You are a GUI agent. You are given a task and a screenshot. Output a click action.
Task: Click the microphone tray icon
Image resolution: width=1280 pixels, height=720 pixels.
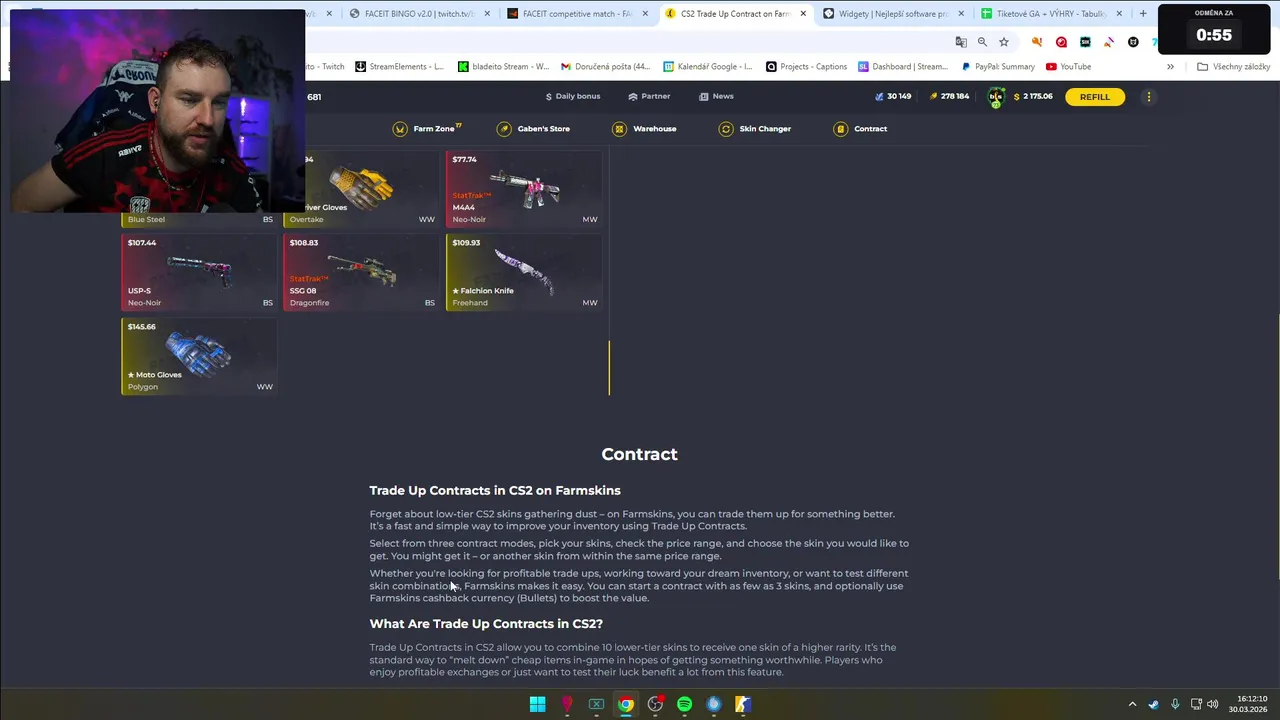[x=1175, y=704]
